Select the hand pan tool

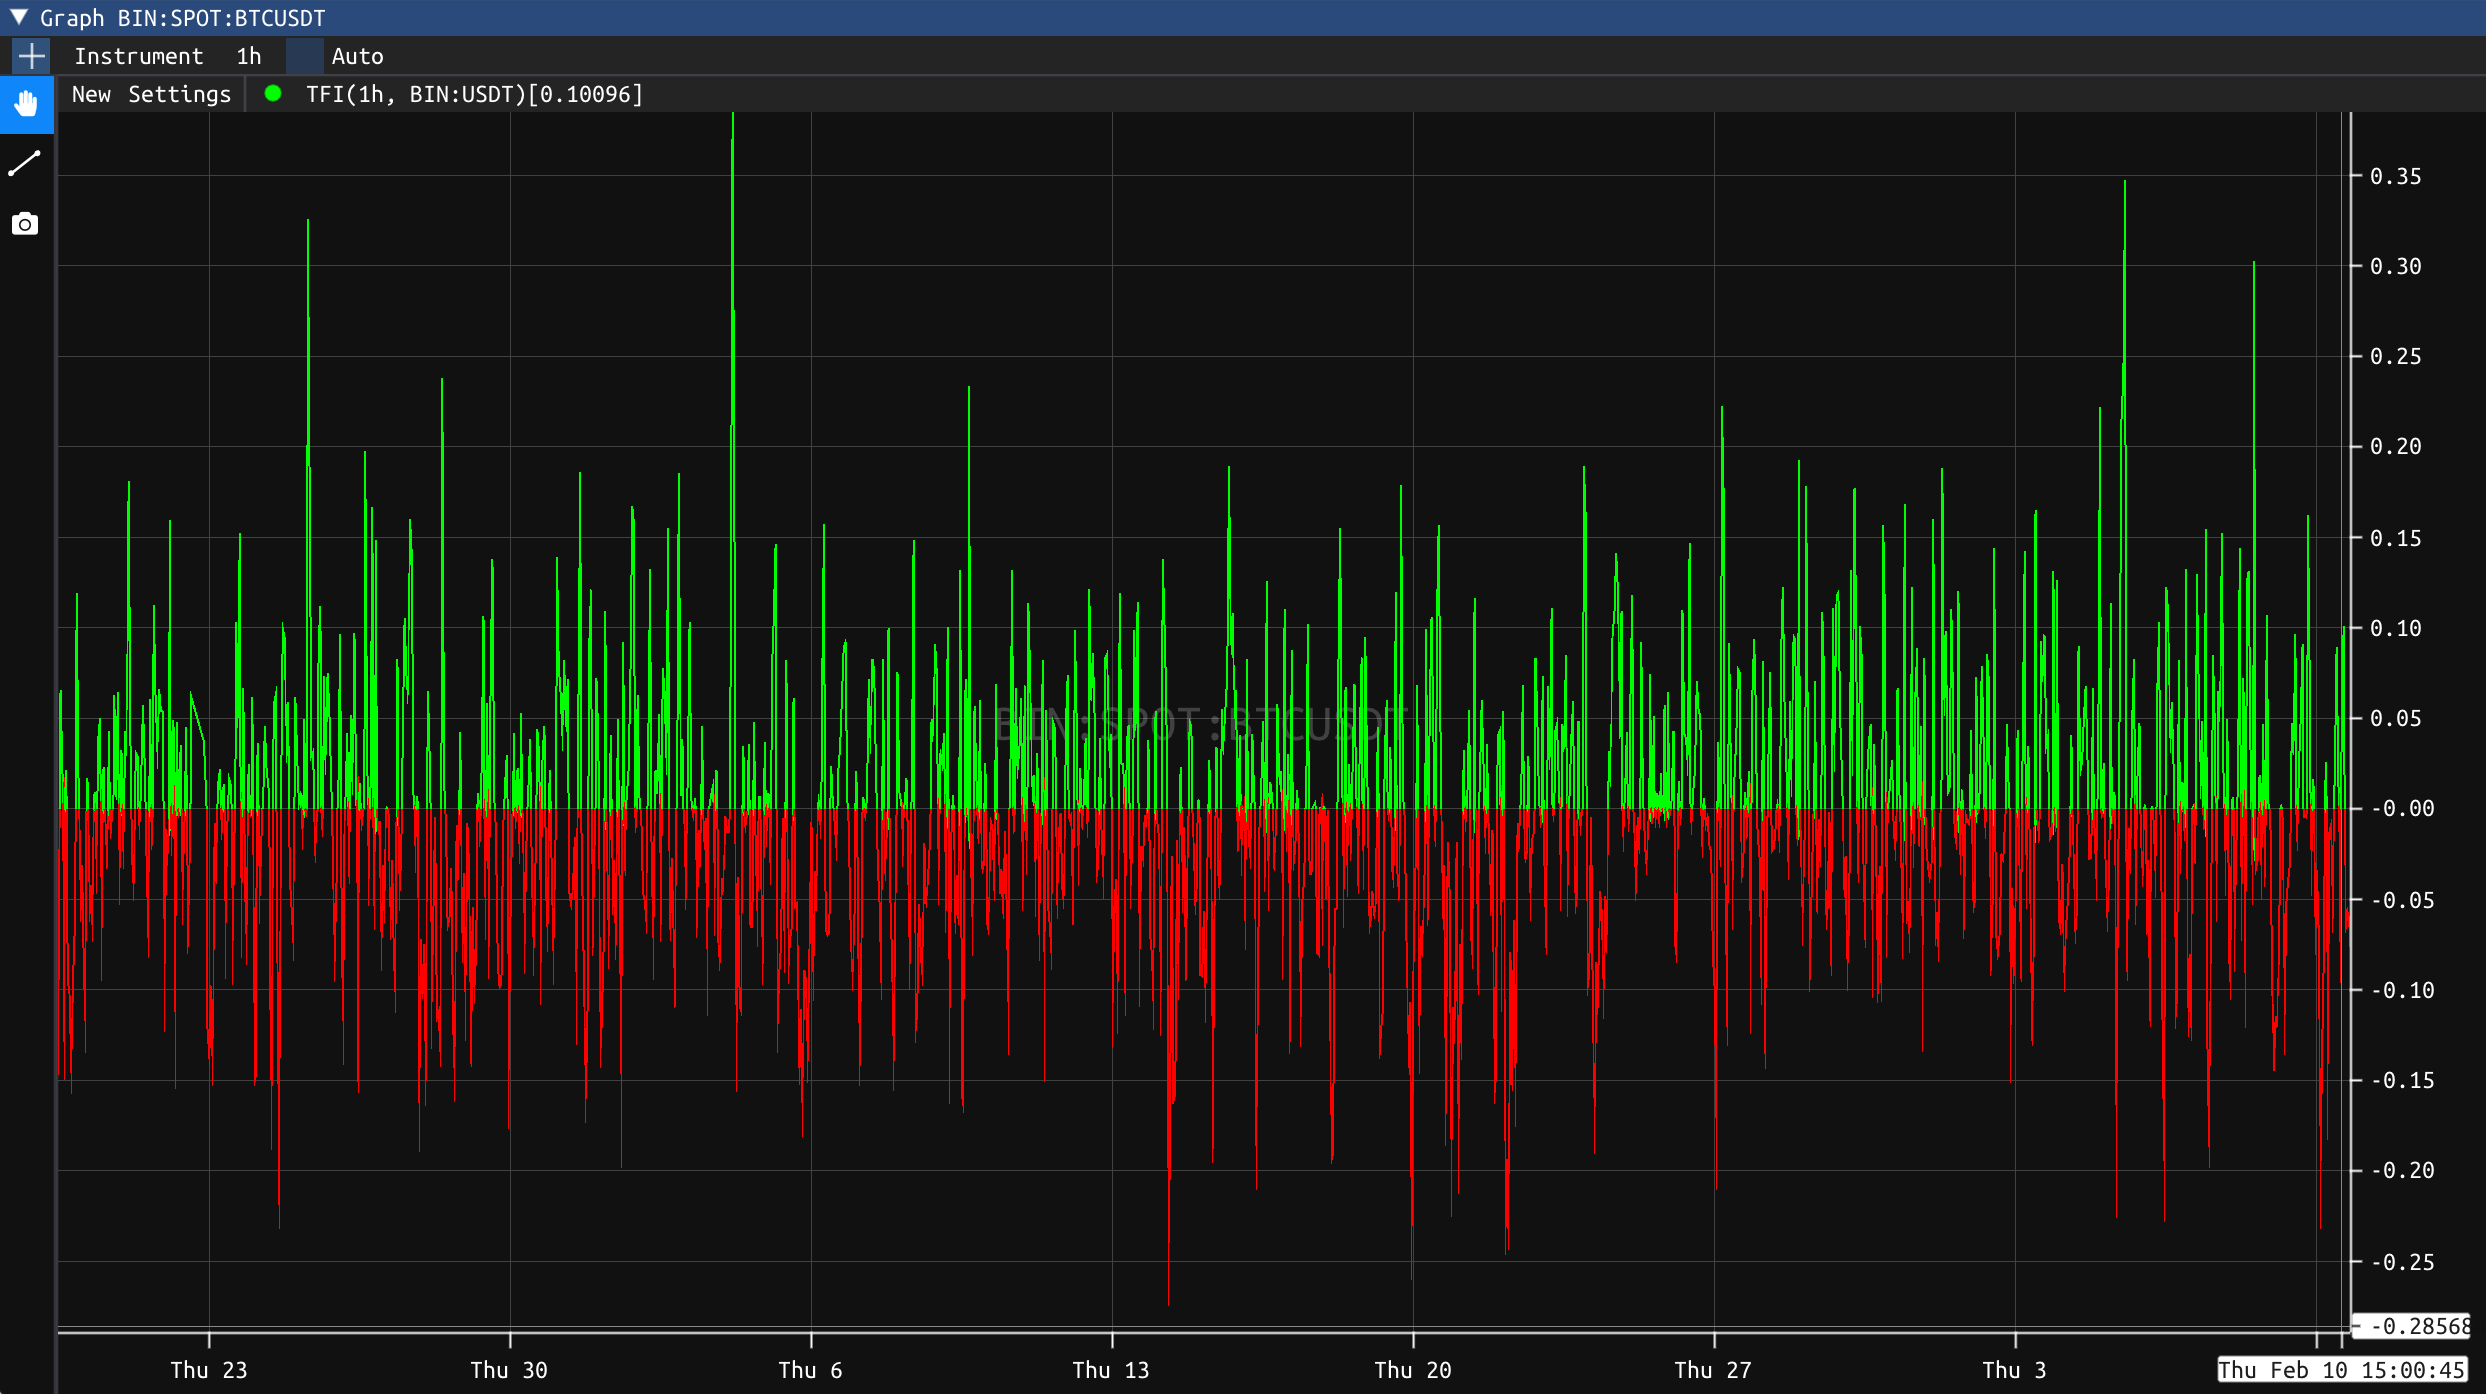pos(26,104)
